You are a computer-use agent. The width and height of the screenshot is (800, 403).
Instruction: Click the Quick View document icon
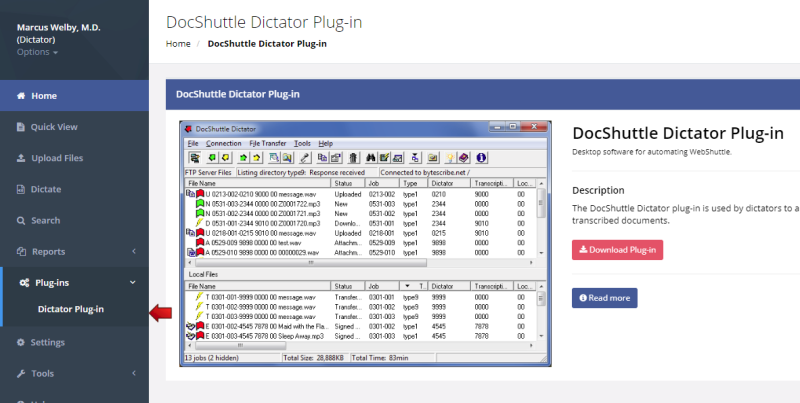(21, 127)
